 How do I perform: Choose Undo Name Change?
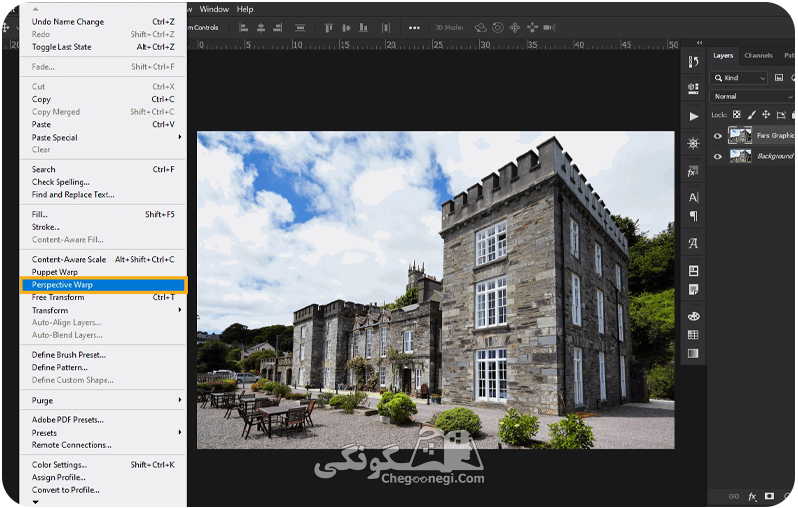(103, 21)
